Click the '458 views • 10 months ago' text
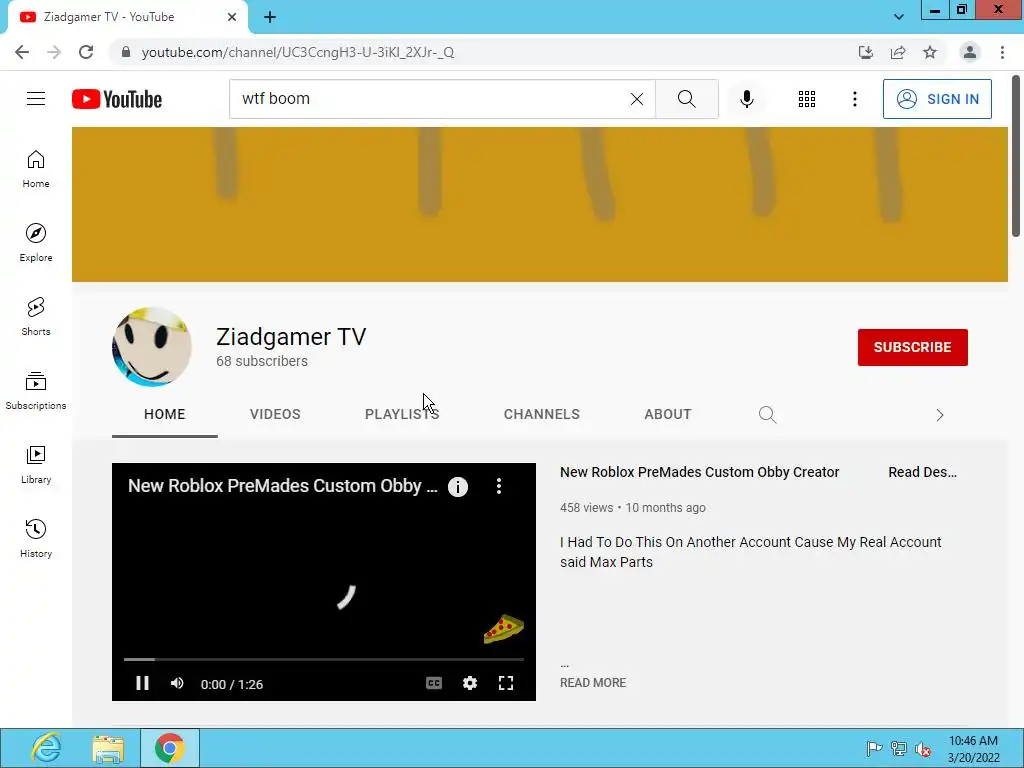The height and width of the screenshot is (768, 1024). point(633,507)
